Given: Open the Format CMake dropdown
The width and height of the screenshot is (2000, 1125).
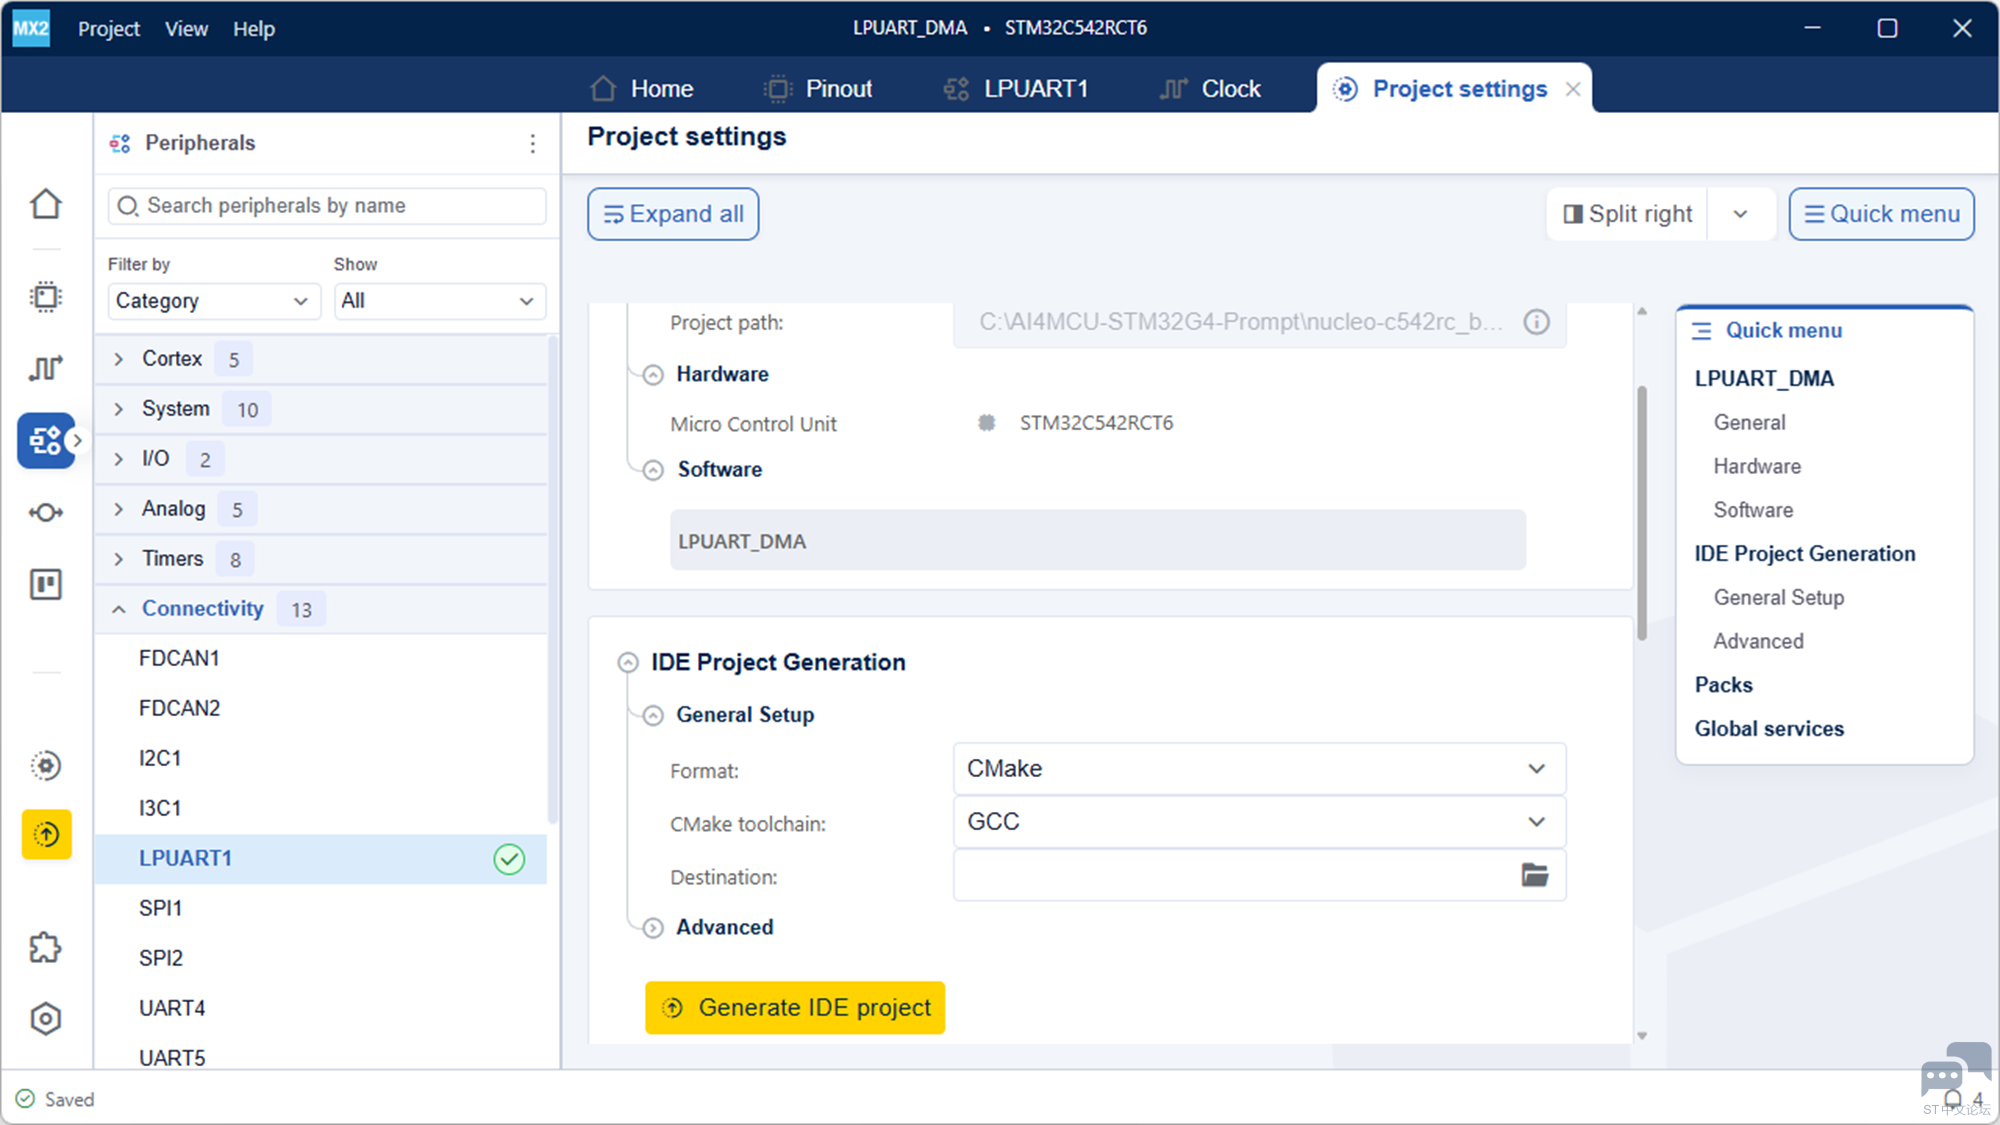Looking at the screenshot, I should click(x=1259, y=769).
